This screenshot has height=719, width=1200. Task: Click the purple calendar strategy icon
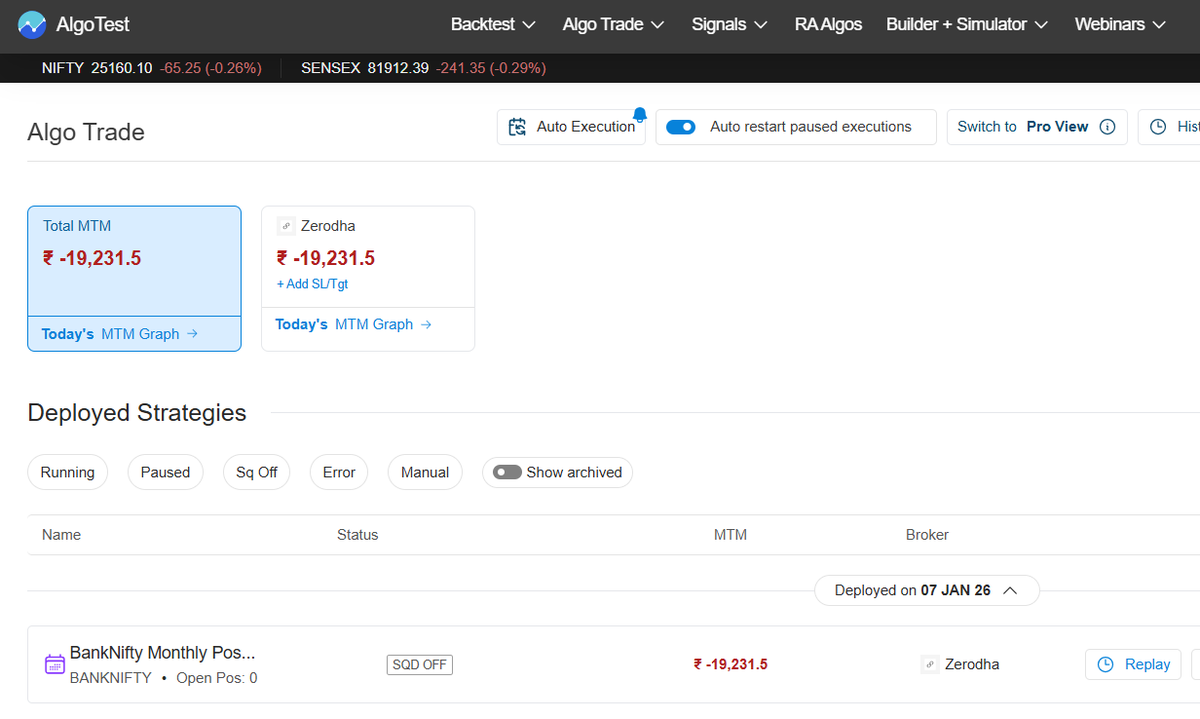55,664
